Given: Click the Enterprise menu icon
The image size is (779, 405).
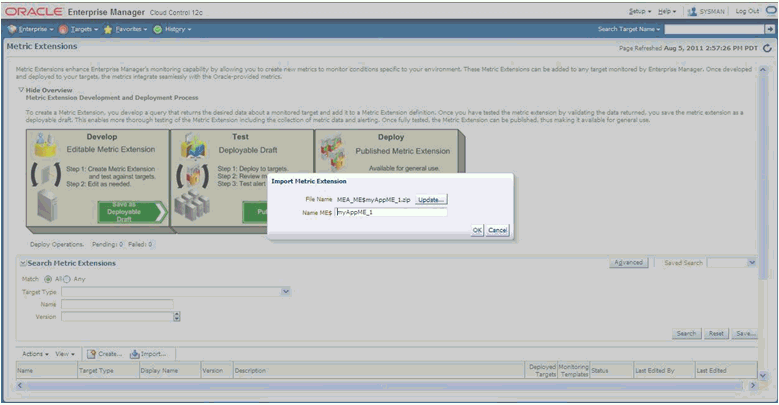Looking at the screenshot, I should [x=12, y=29].
